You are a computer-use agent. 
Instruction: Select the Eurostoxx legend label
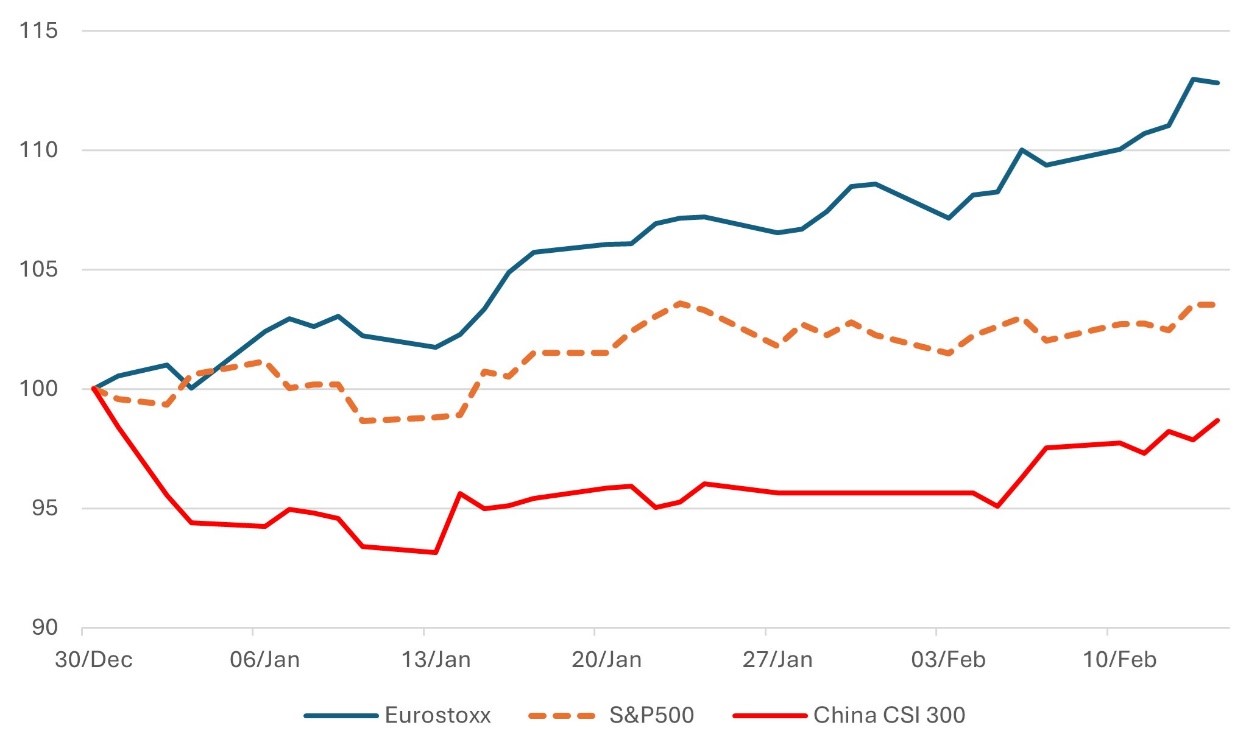tap(437, 716)
